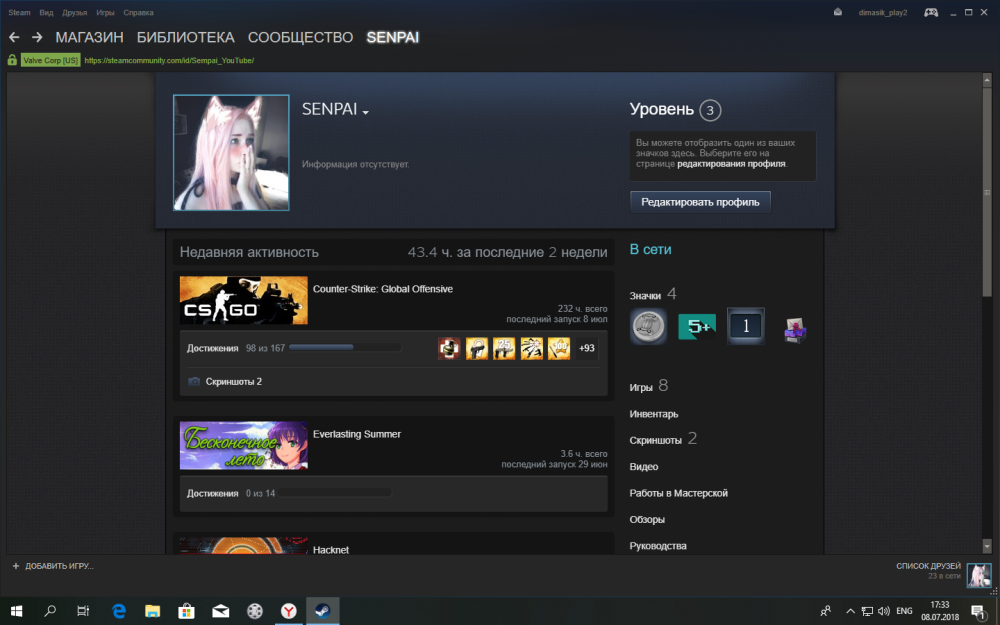Open the film reel app on taskbar
The height and width of the screenshot is (625, 1000).
[254, 611]
